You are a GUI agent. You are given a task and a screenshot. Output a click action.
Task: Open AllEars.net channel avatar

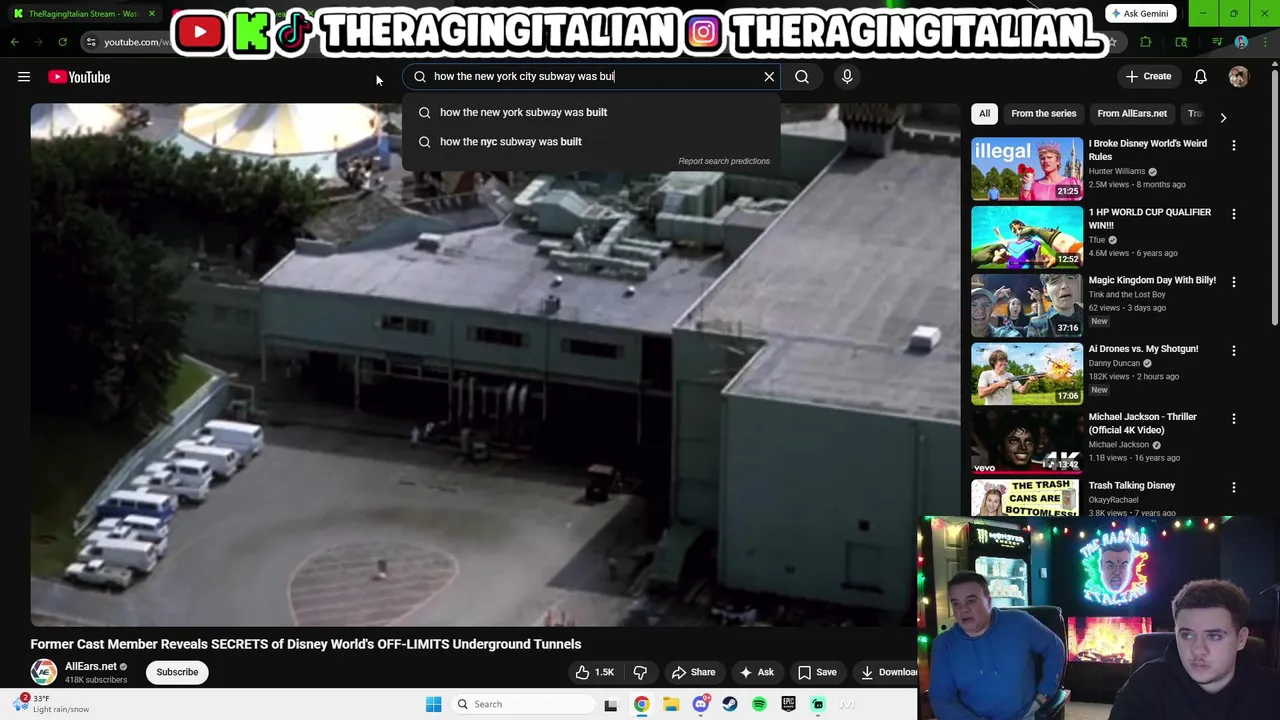pyautogui.click(x=44, y=672)
